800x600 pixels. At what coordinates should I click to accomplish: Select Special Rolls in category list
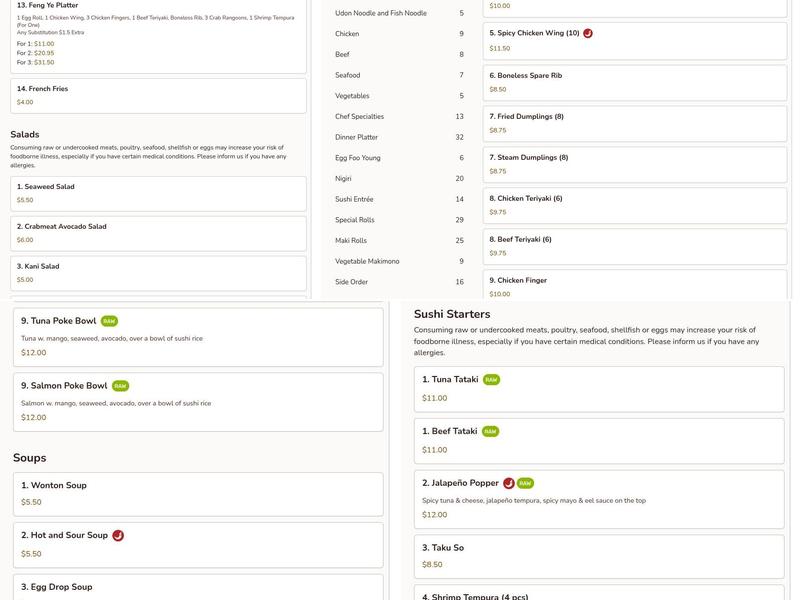(x=355, y=220)
